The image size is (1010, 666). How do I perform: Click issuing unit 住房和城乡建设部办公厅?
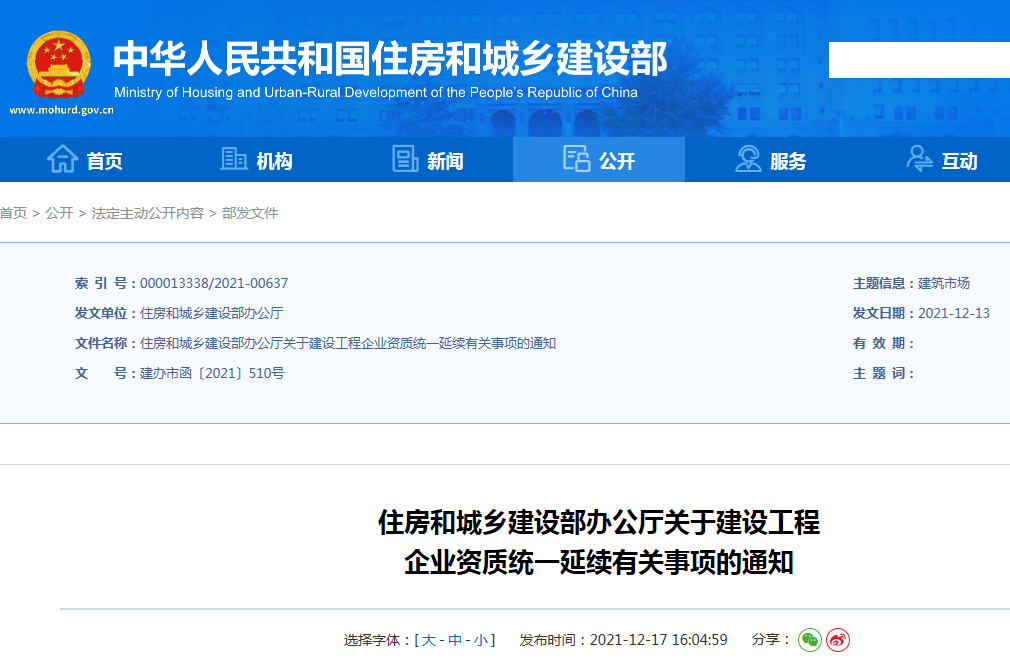(x=211, y=314)
